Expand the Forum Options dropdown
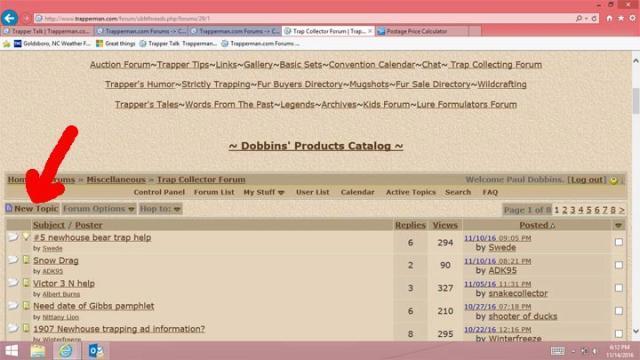The height and width of the screenshot is (360, 640). pos(99,209)
